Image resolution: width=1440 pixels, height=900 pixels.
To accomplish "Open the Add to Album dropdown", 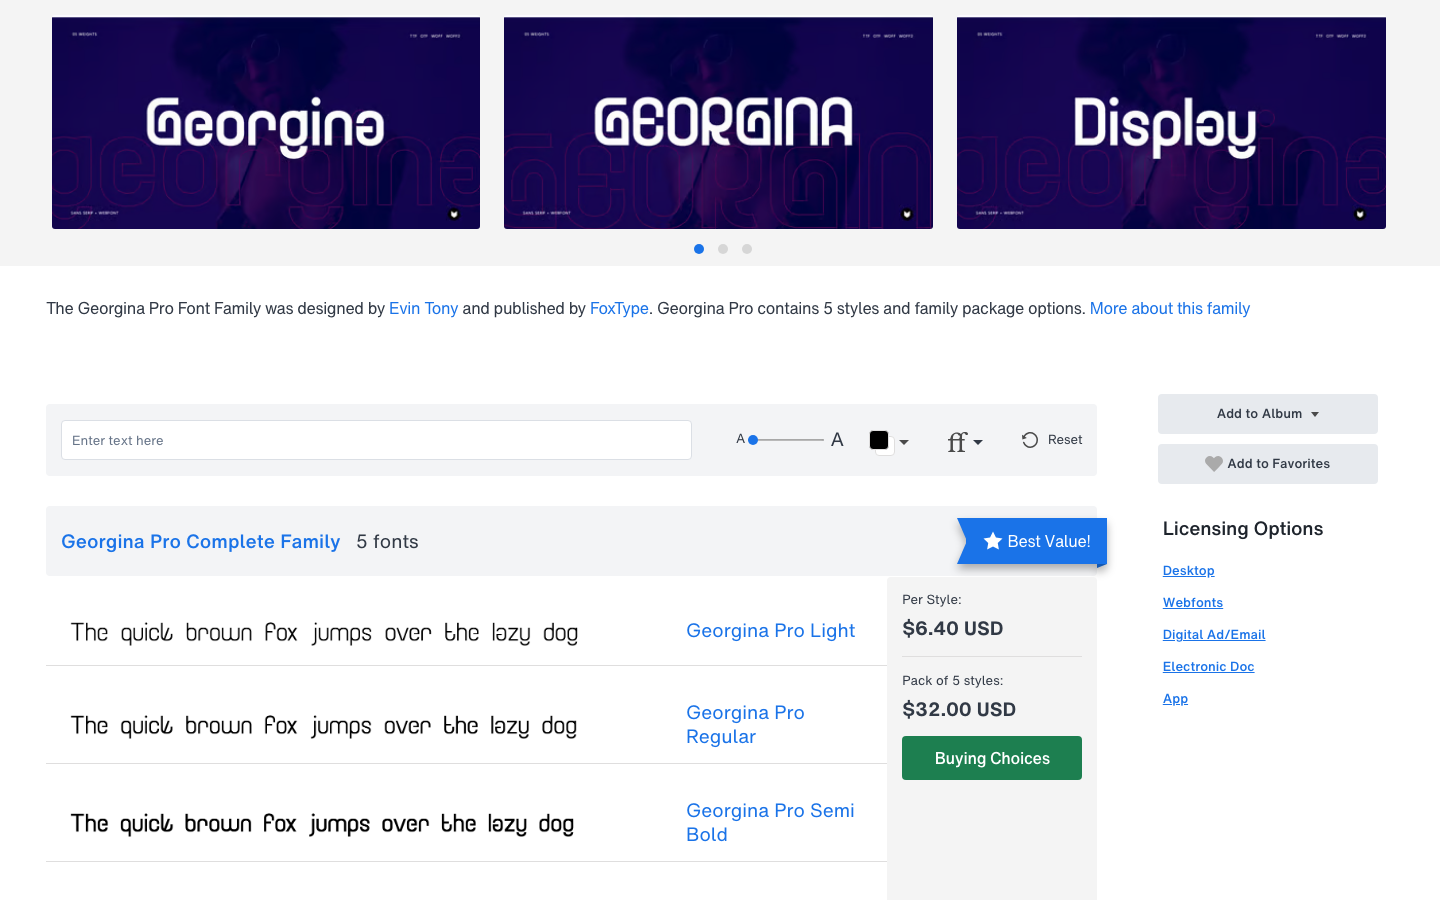I will click(x=1267, y=413).
